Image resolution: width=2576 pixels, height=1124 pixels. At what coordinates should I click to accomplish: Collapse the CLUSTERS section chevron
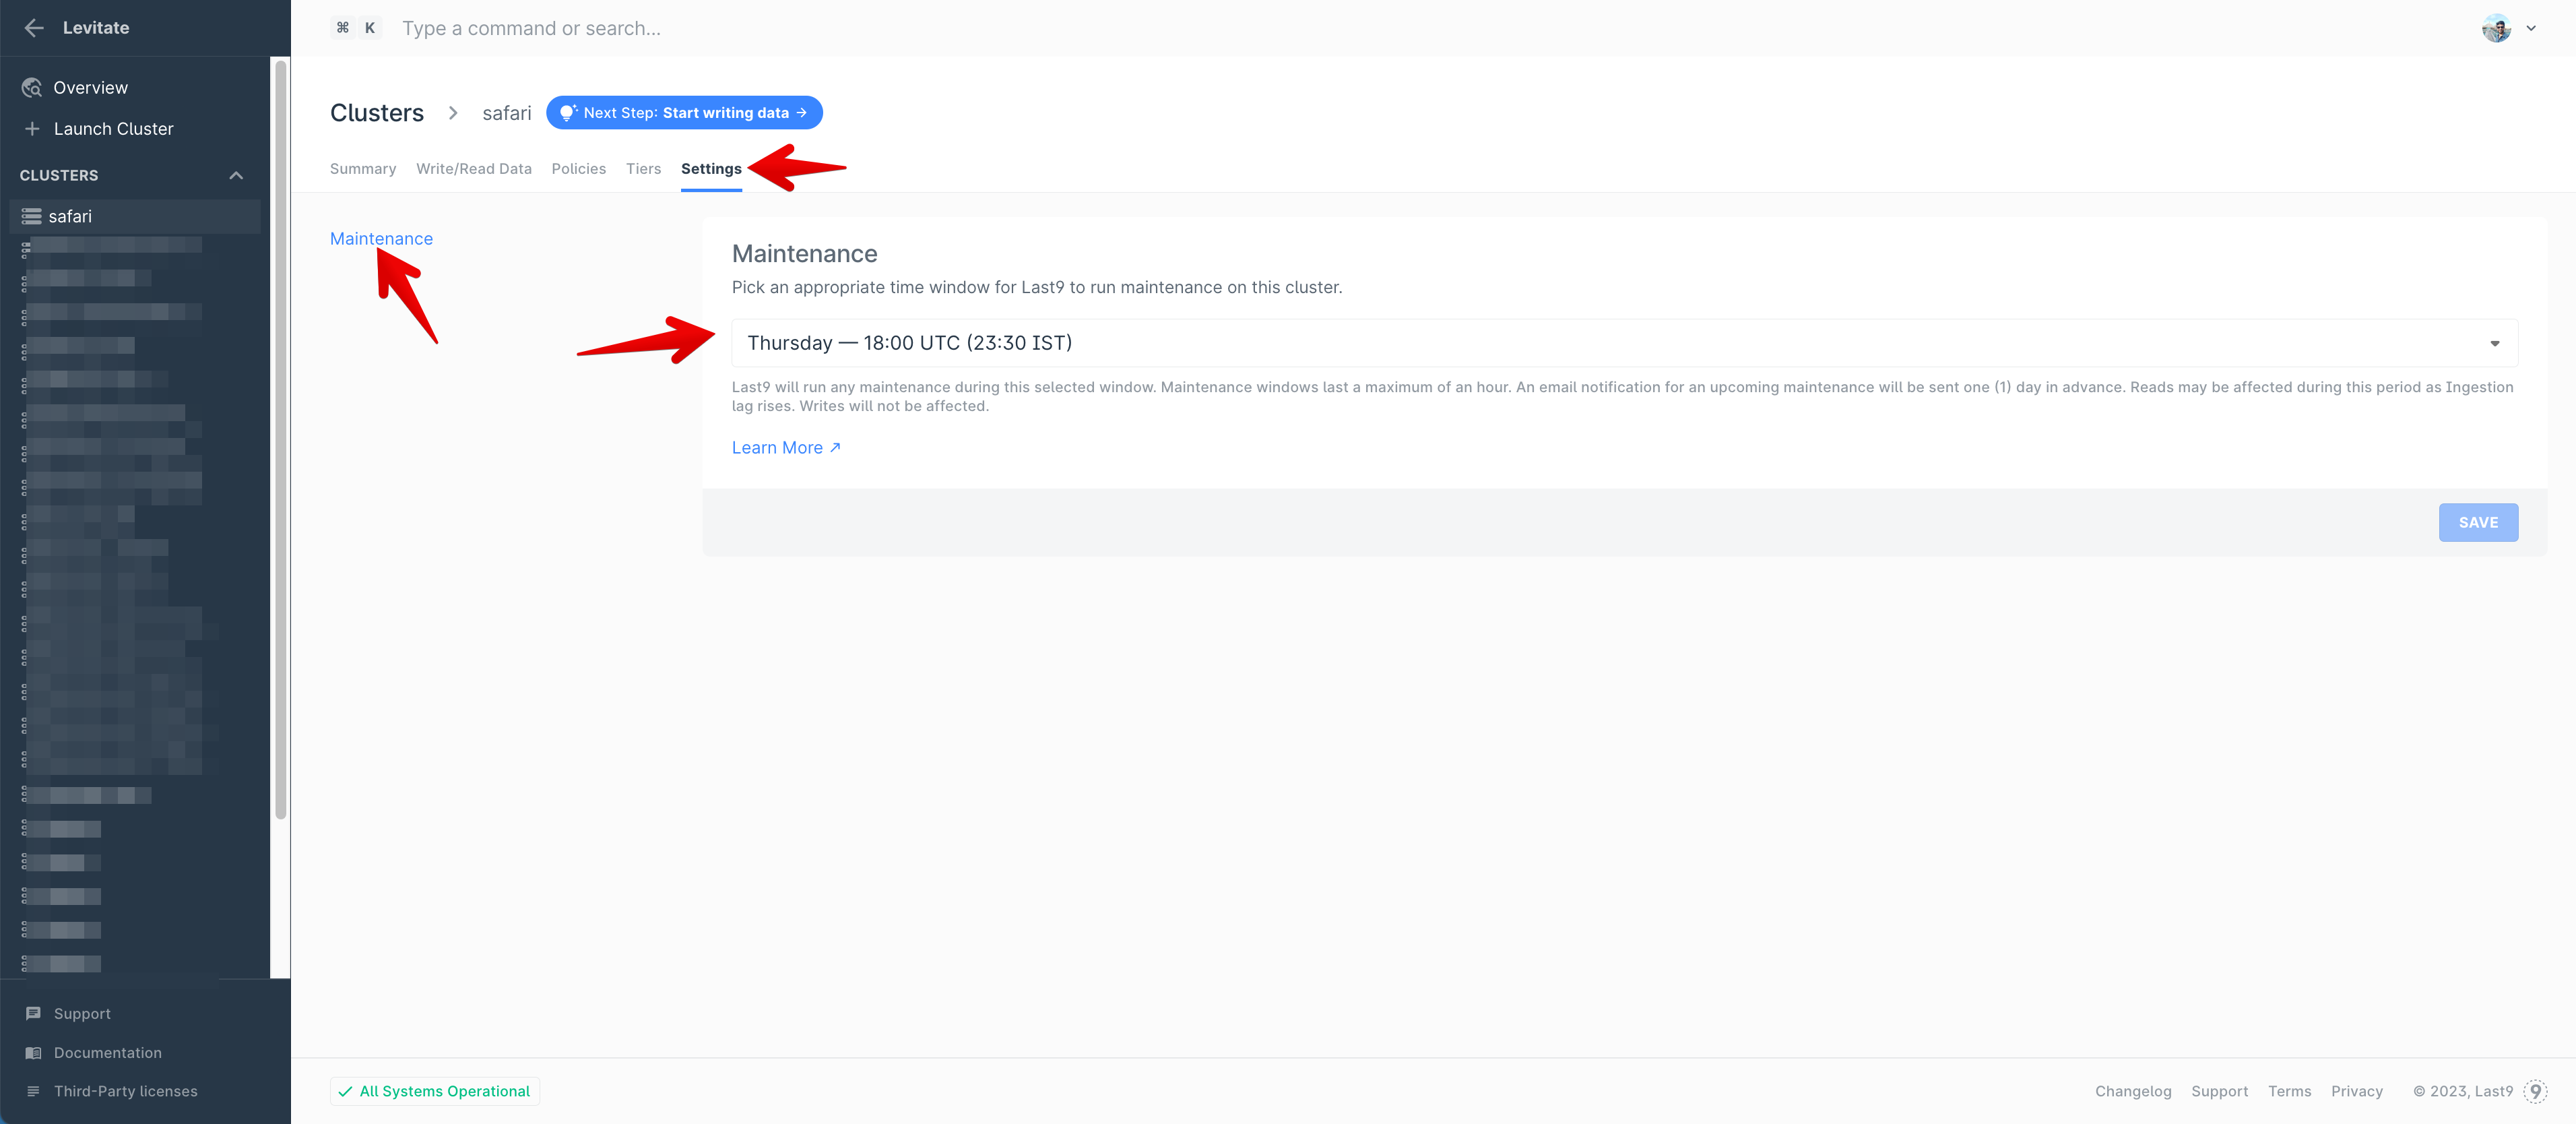[236, 176]
